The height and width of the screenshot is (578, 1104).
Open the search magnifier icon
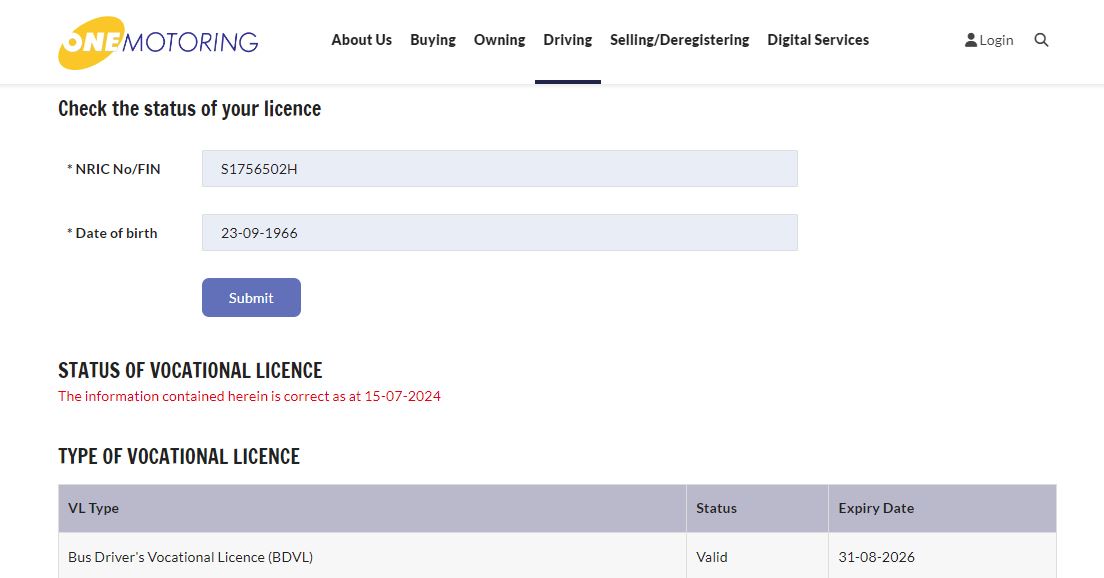click(x=1041, y=40)
